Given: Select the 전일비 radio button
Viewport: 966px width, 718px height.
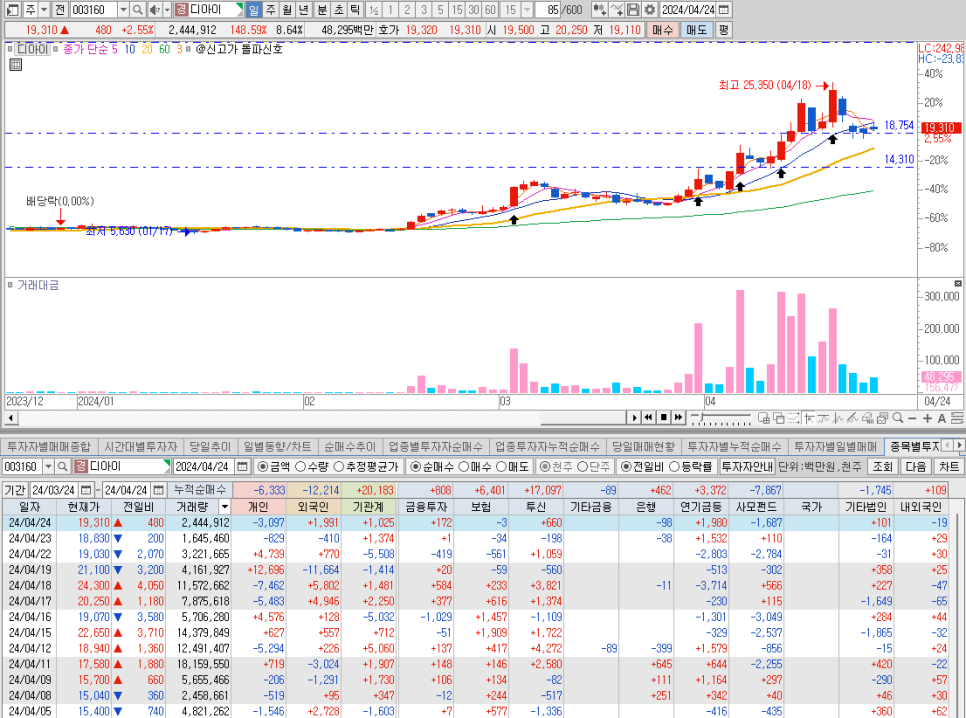Looking at the screenshot, I should 626,467.
